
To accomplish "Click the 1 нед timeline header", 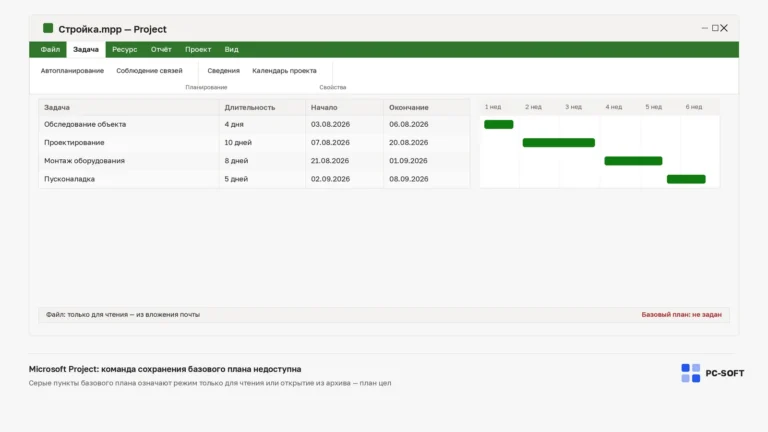I will [493, 107].
